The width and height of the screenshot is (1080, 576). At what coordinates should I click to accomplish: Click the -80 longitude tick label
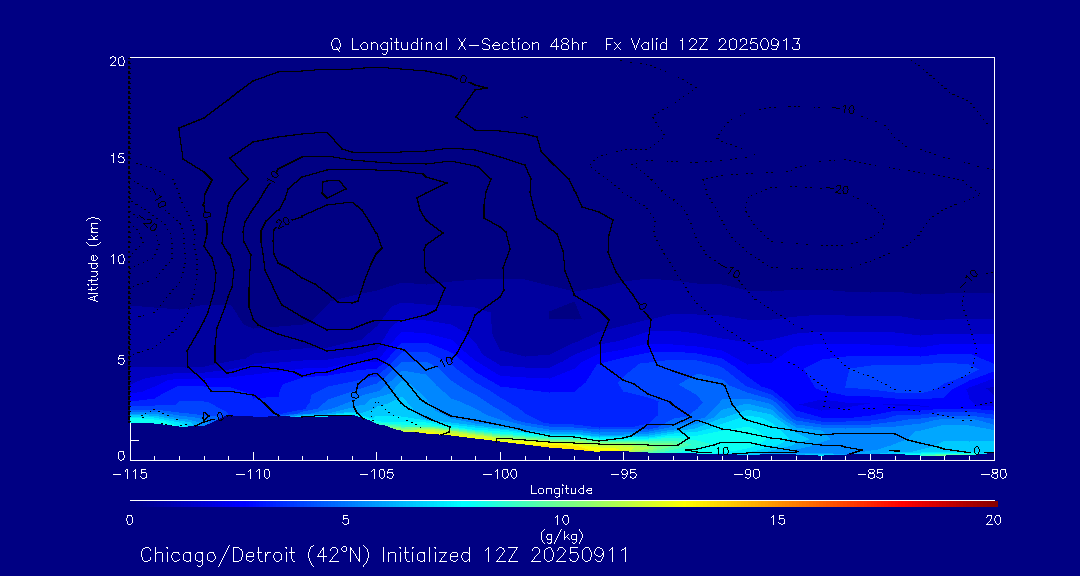(x=994, y=475)
